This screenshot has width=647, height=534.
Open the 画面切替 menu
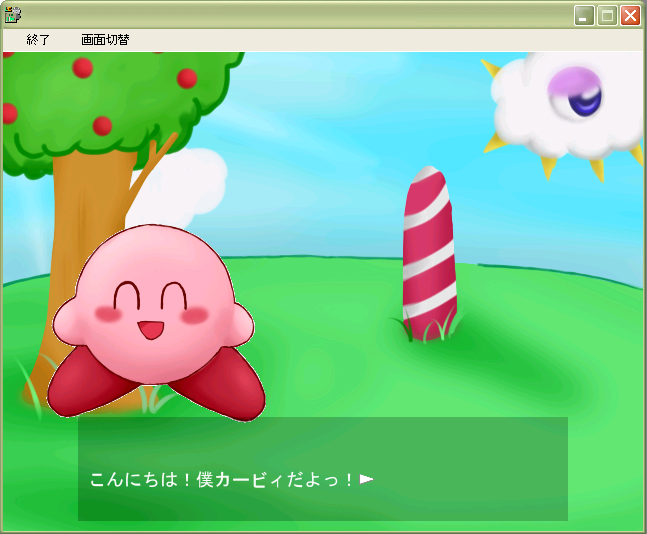click(105, 40)
